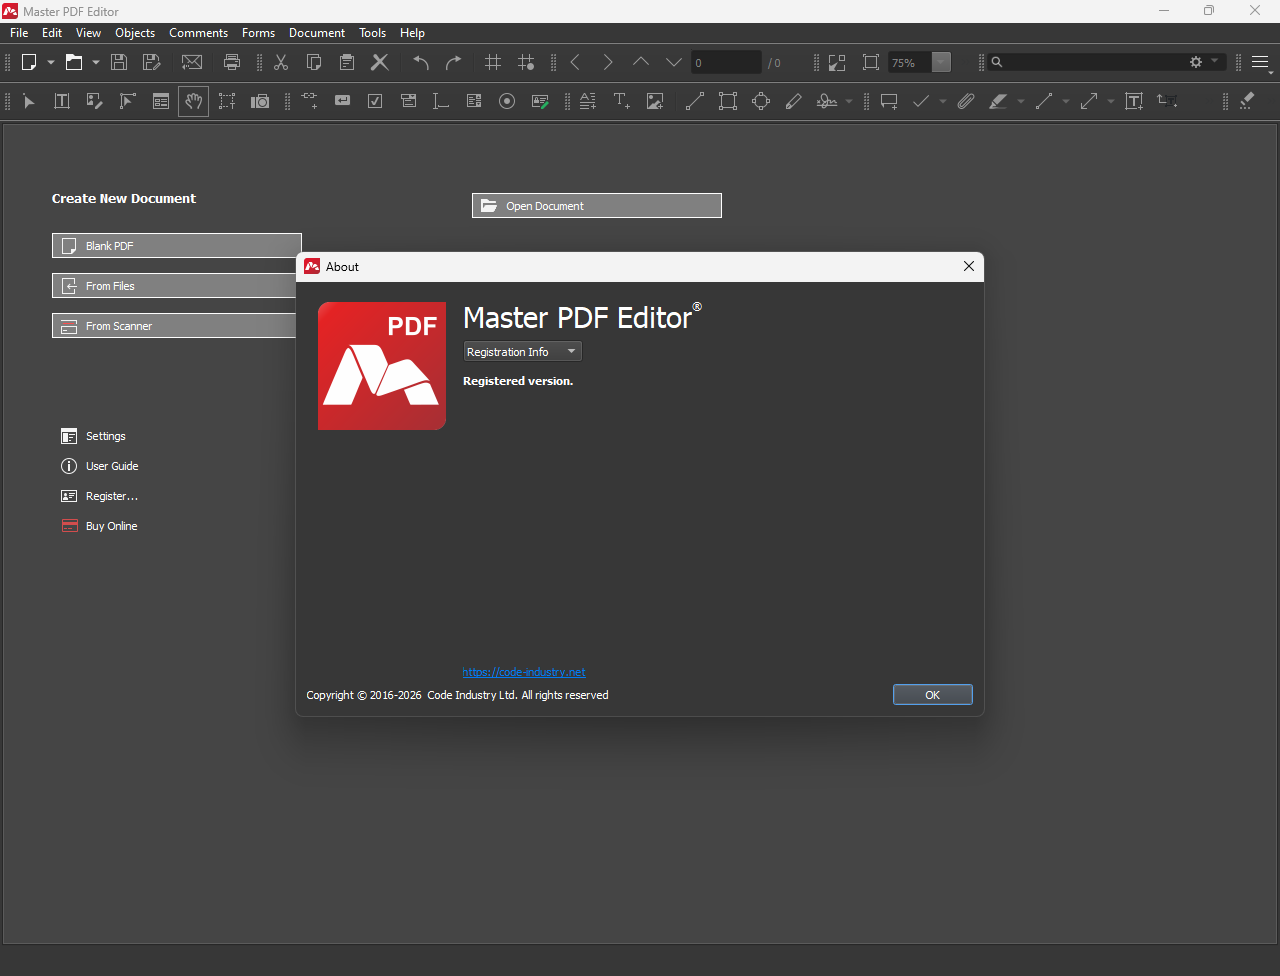Select the Snapshot camera tool
Image resolution: width=1280 pixels, height=976 pixels.
click(260, 101)
